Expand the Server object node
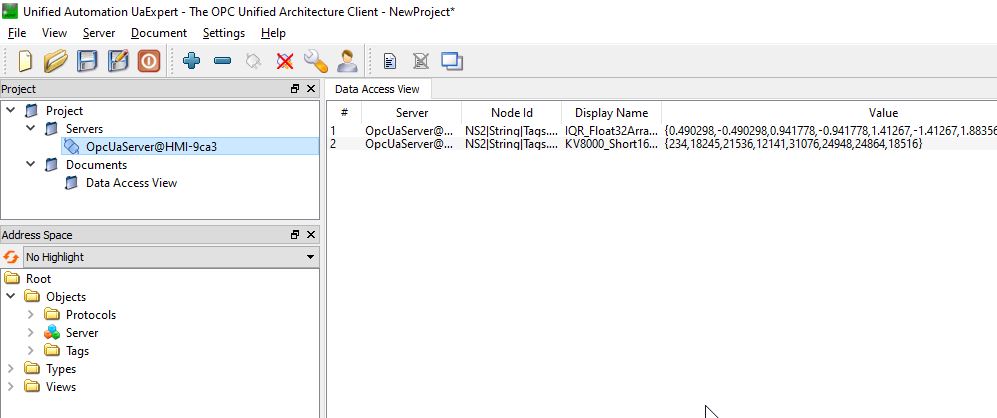The height and width of the screenshot is (418, 997). [31, 333]
